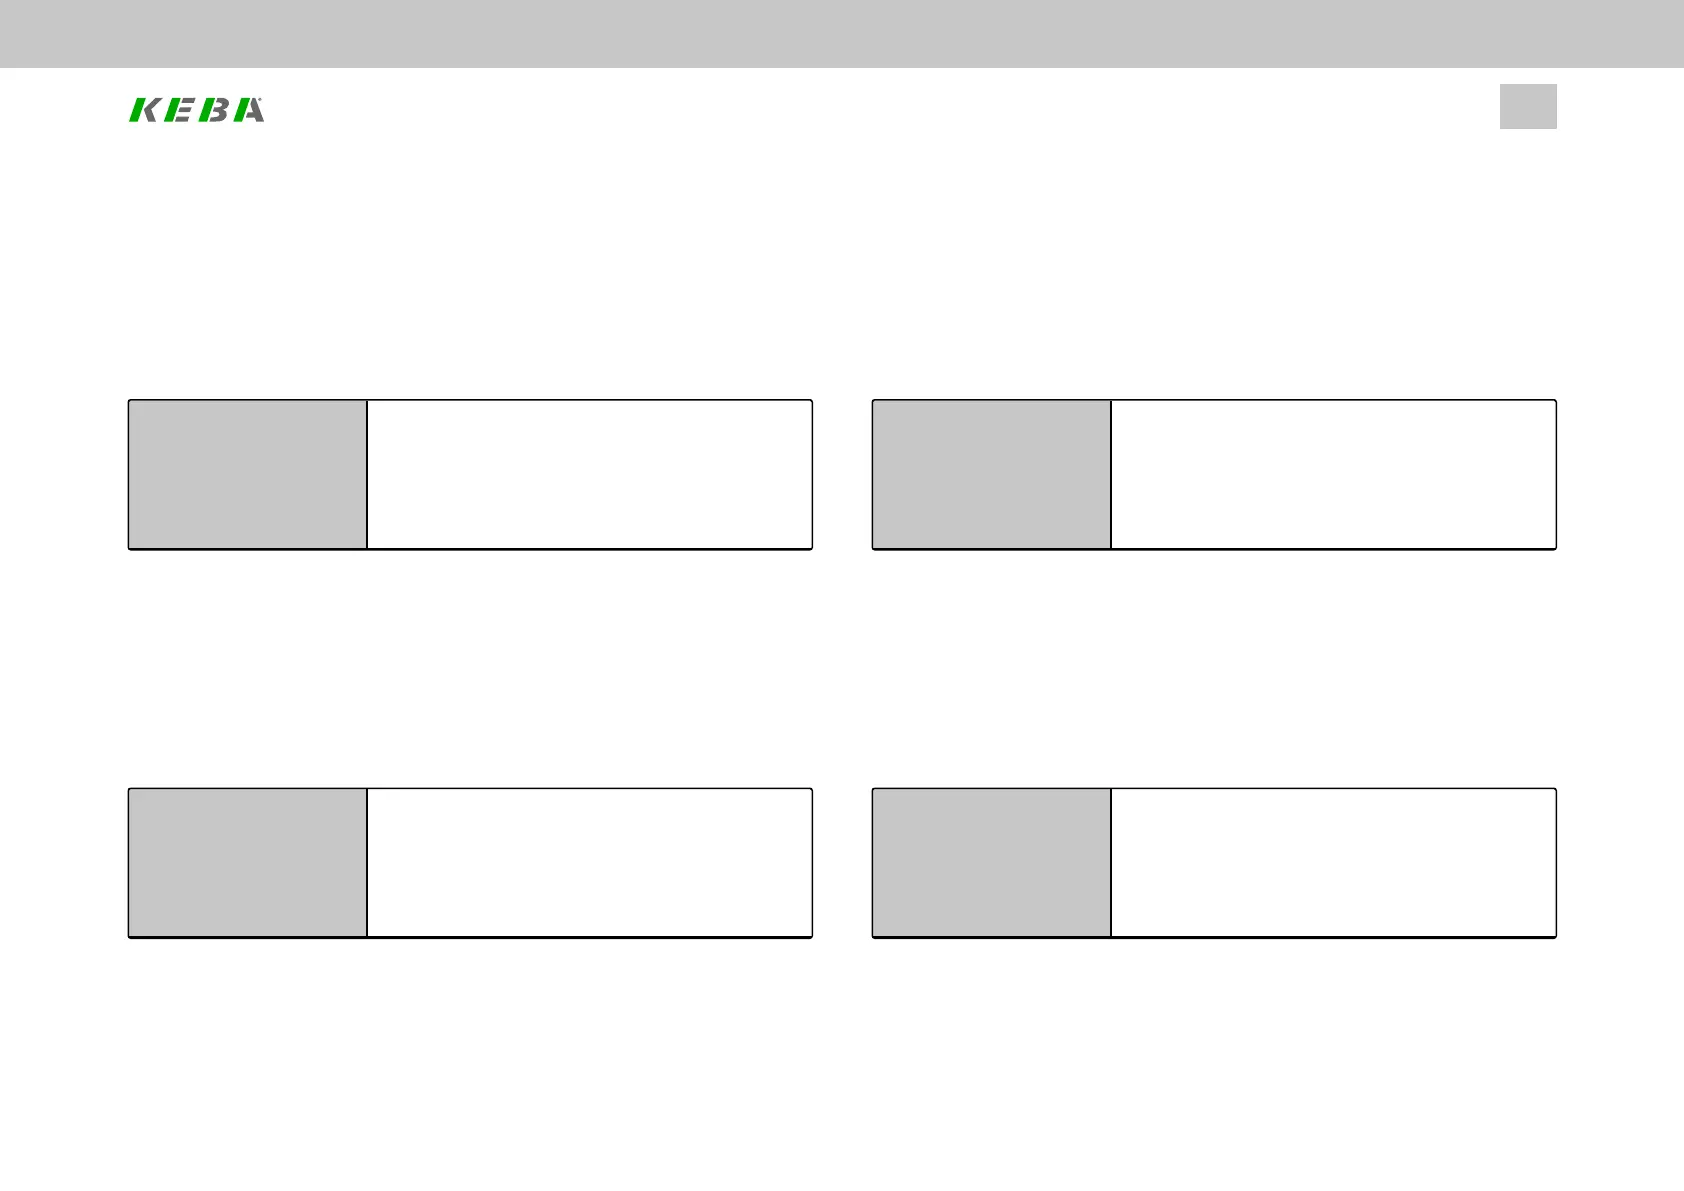This screenshot has height=1191, width=1684.
Task: Select white content area of lower-left box
Action: pyautogui.click(x=589, y=862)
